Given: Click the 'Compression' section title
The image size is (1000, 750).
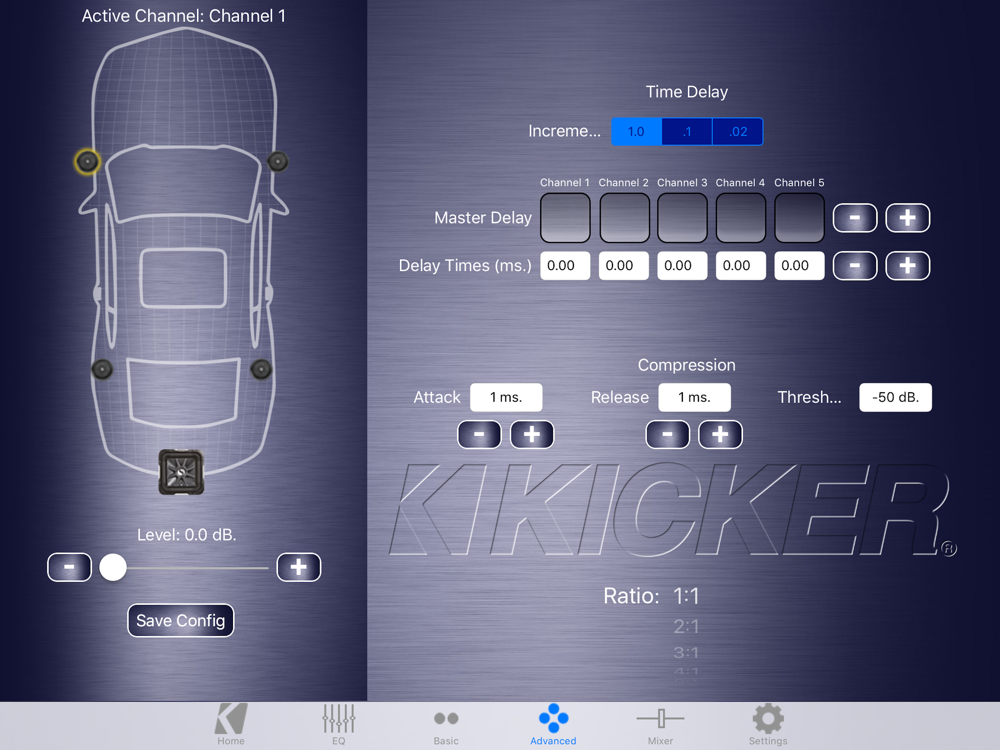Looking at the screenshot, I should coord(687,365).
